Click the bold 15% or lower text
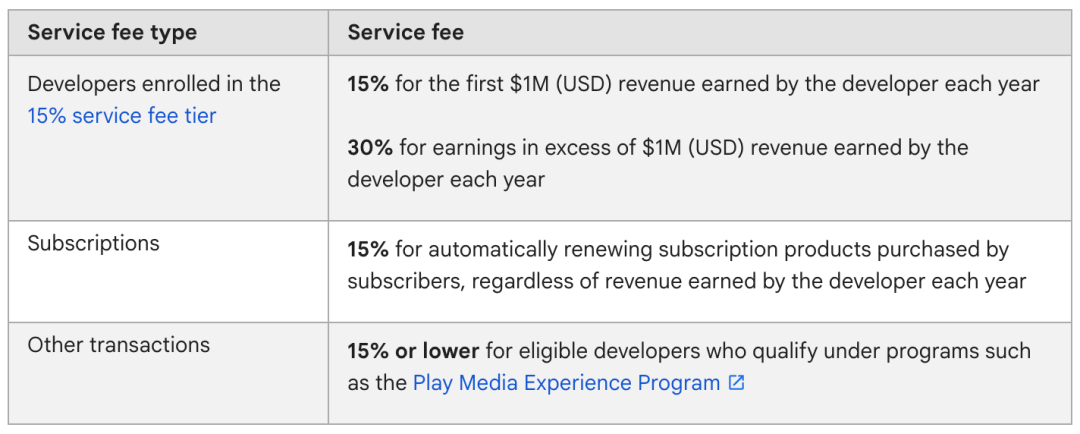 [413, 351]
